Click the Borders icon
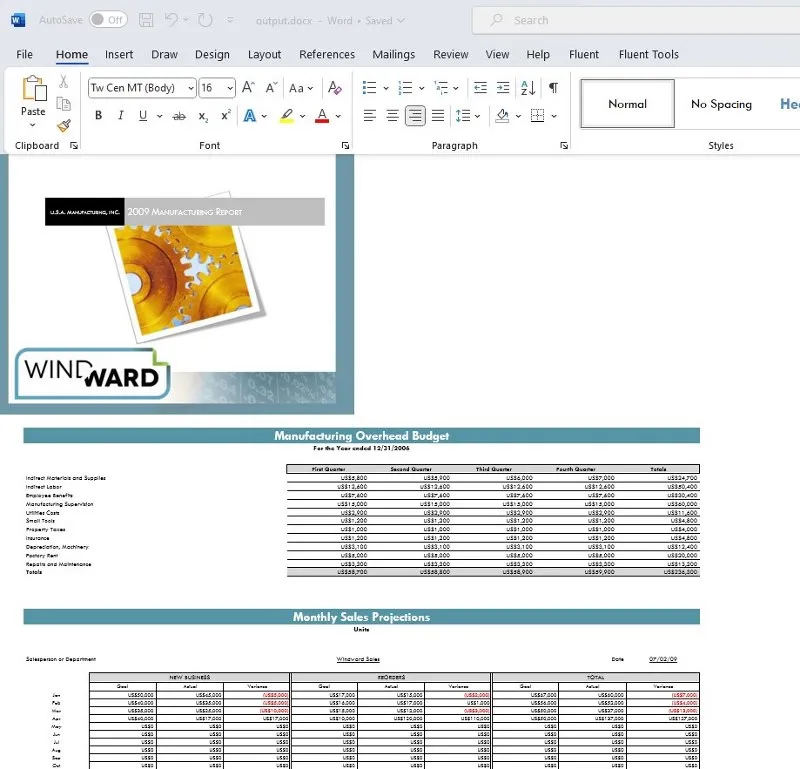800x769 pixels. pos(537,116)
